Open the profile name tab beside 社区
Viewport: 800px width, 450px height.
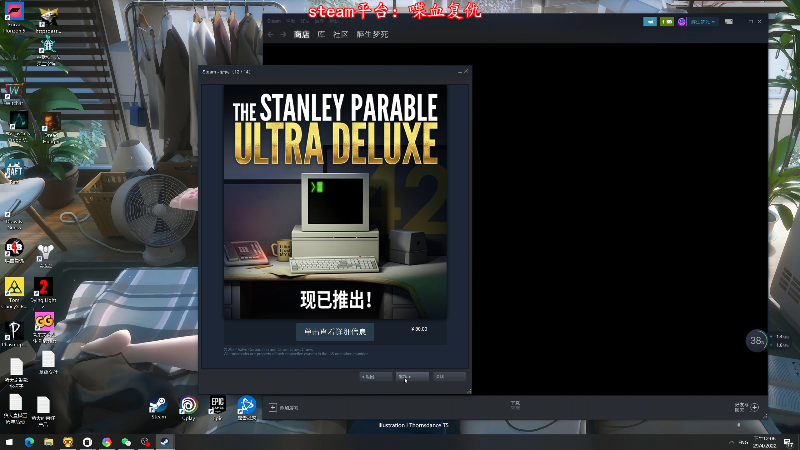point(372,34)
